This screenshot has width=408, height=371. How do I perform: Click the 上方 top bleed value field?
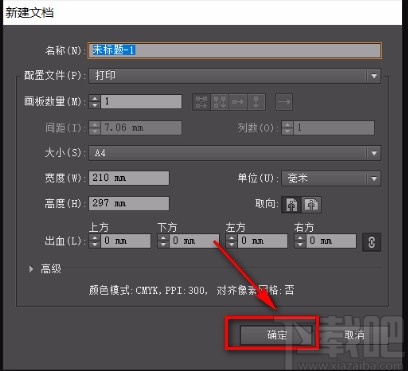pyautogui.click(x=125, y=241)
